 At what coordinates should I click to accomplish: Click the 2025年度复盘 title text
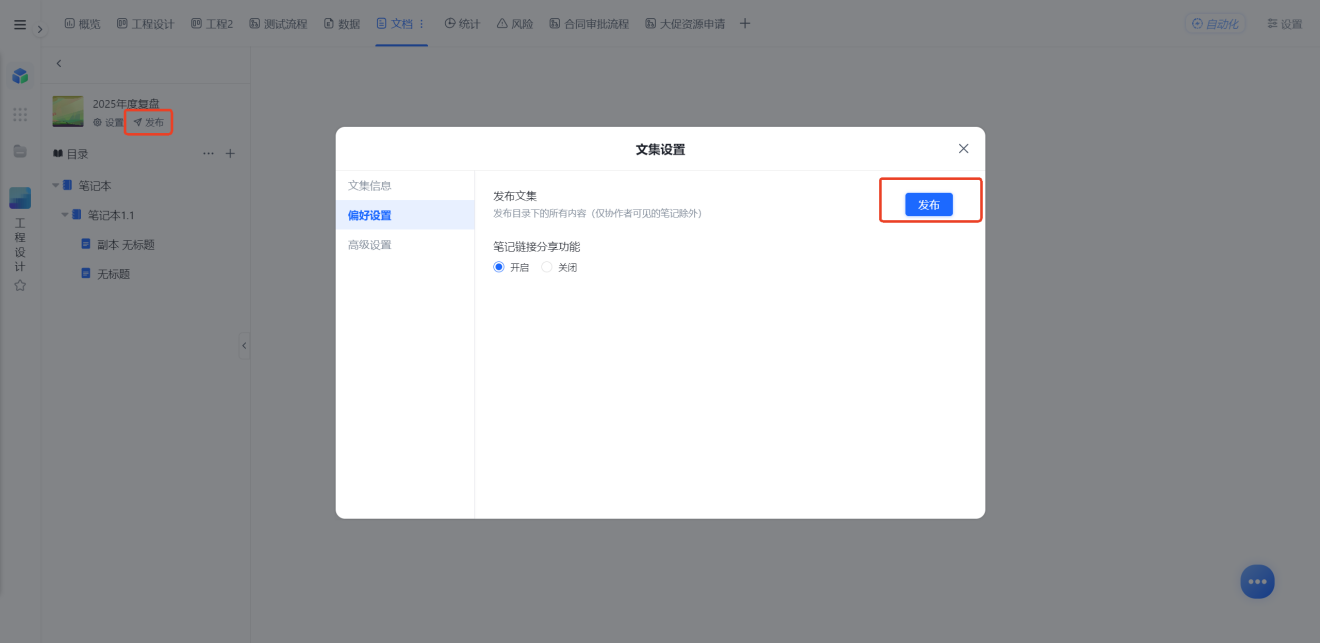[x=126, y=103]
